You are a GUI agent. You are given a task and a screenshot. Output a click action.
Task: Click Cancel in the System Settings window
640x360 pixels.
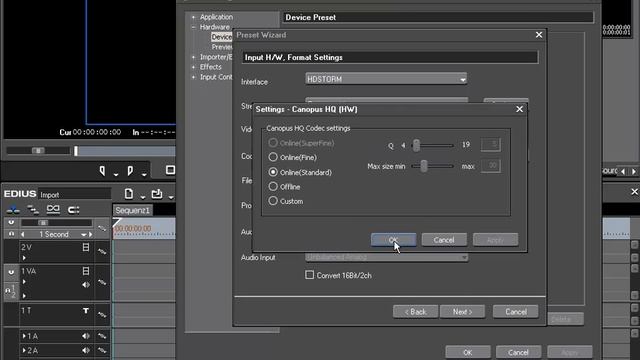pos(518,352)
